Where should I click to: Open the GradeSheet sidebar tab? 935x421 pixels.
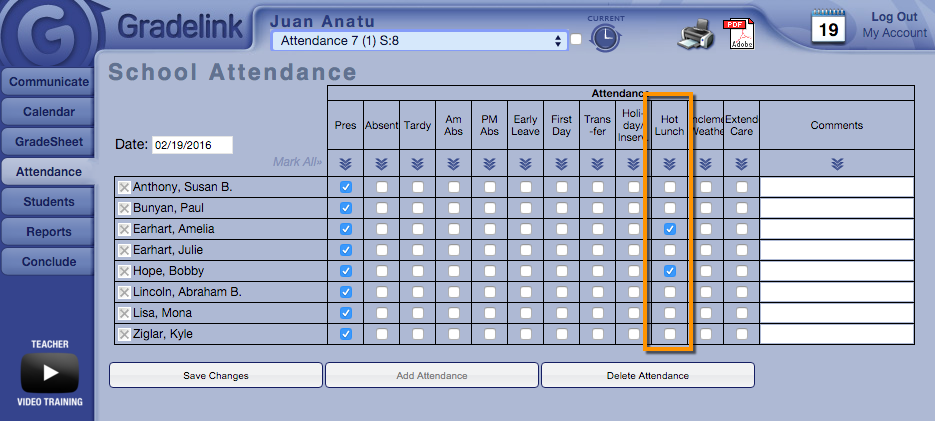pos(49,142)
